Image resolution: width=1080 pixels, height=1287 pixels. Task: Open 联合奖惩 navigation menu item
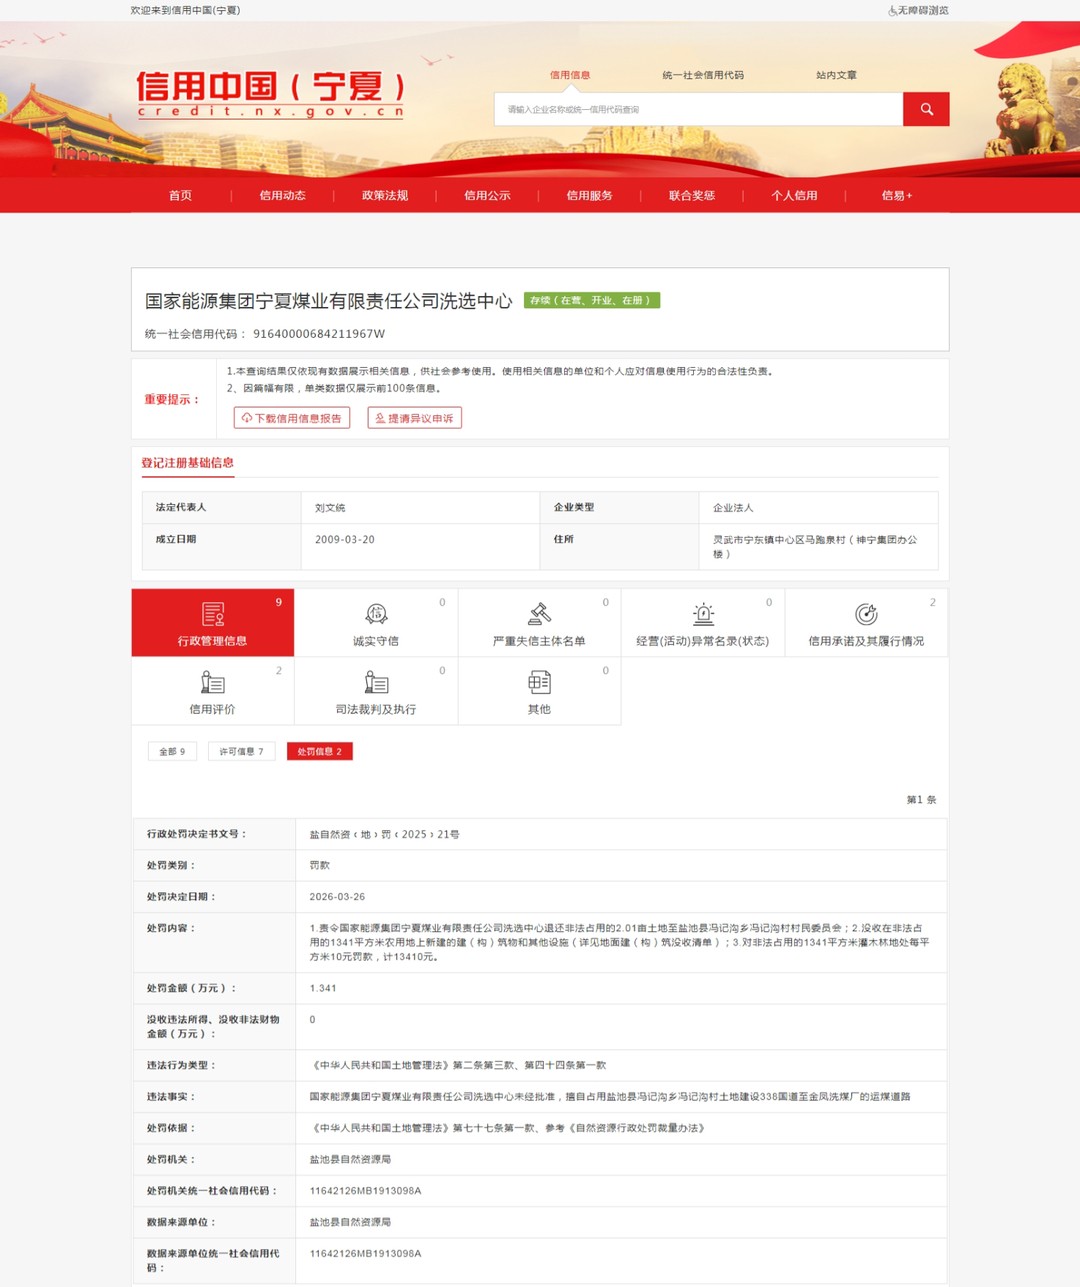pyautogui.click(x=692, y=196)
